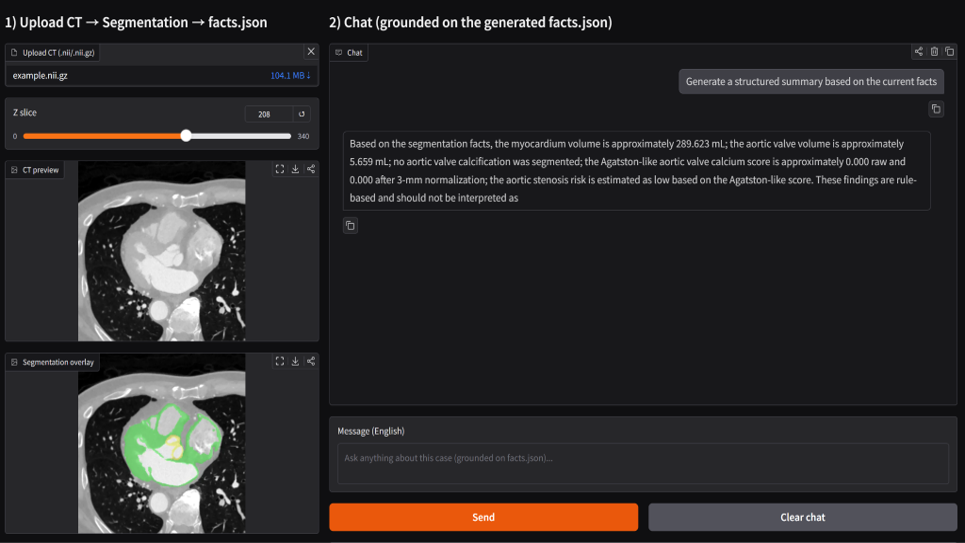Copy the entire chat conversation
Viewport: 965px width, 543px height.
[950, 52]
